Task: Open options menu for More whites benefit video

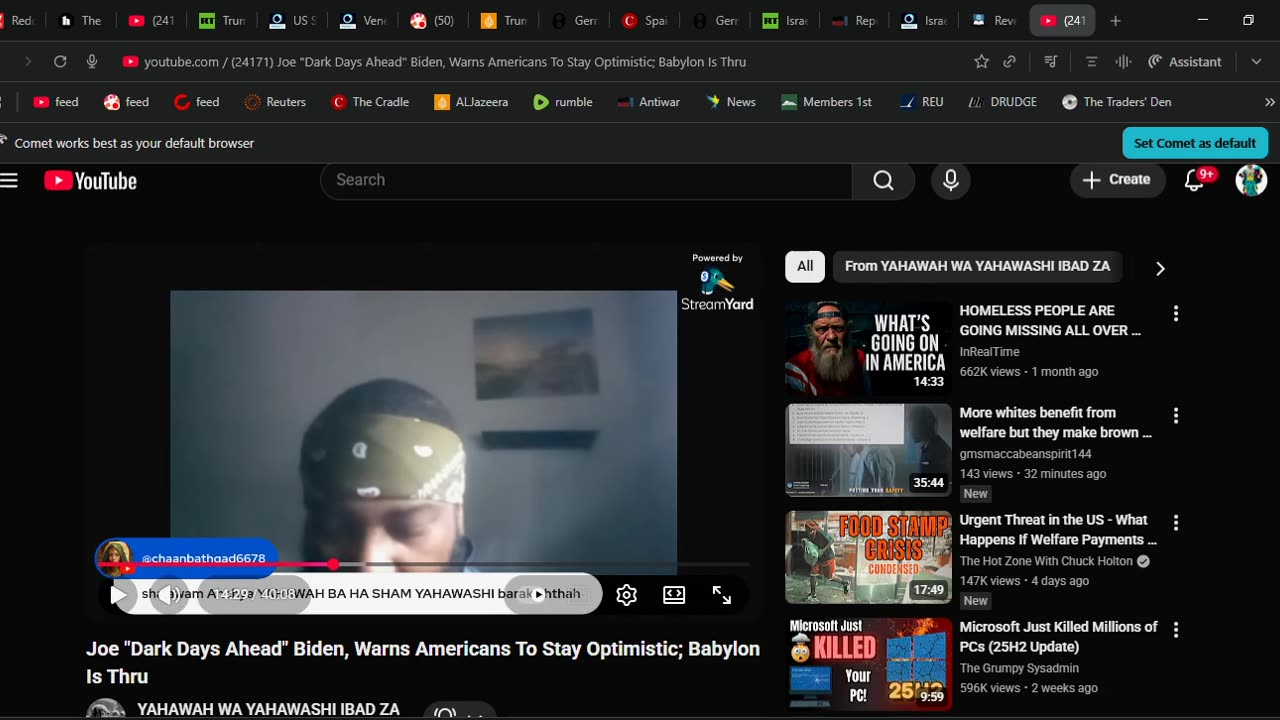Action: pos(1176,415)
